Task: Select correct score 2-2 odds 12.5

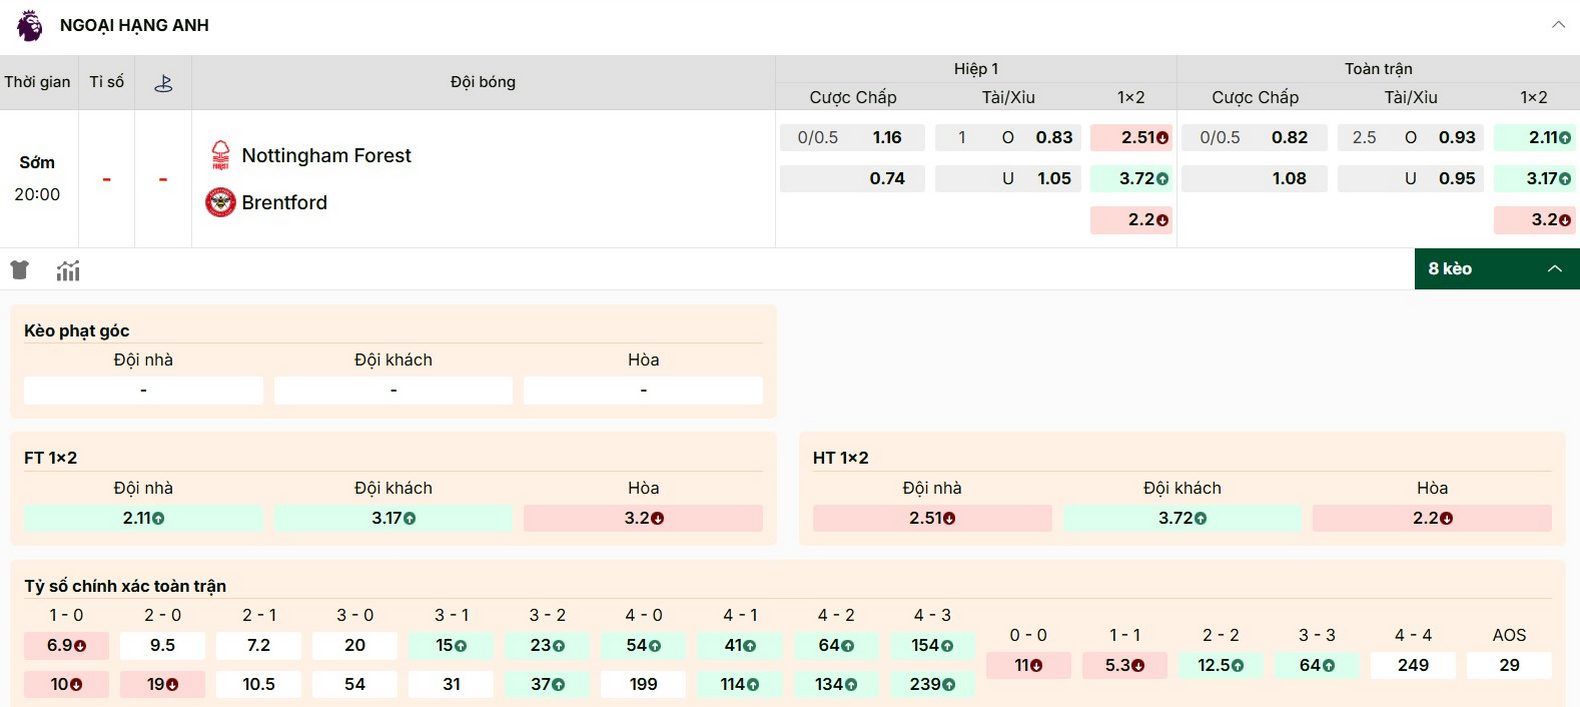Action: [x=1220, y=665]
